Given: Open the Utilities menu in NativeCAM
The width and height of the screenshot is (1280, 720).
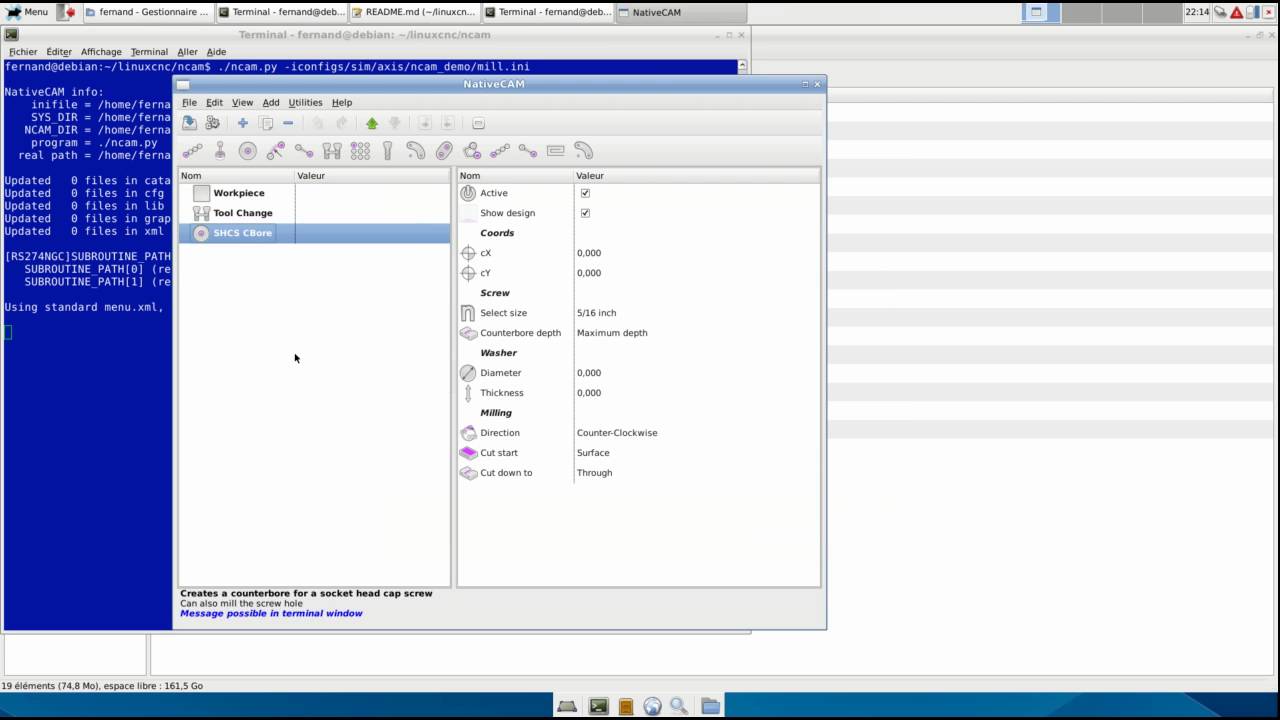Looking at the screenshot, I should pos(305,102).
